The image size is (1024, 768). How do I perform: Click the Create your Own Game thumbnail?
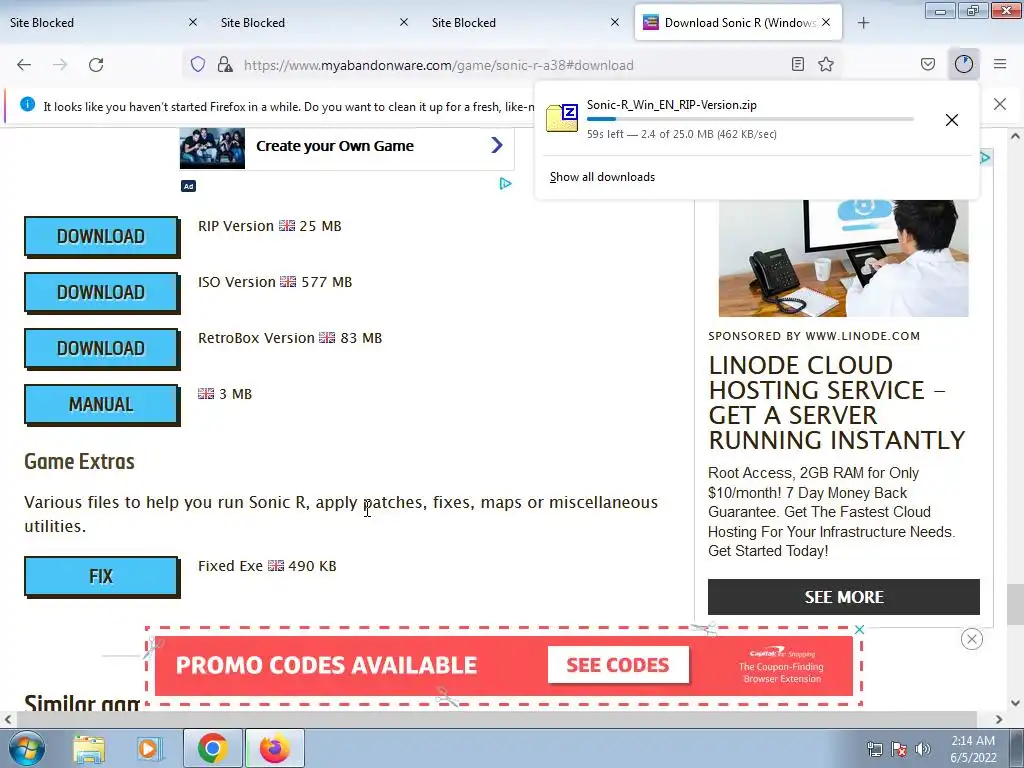[x=212, y=149]
